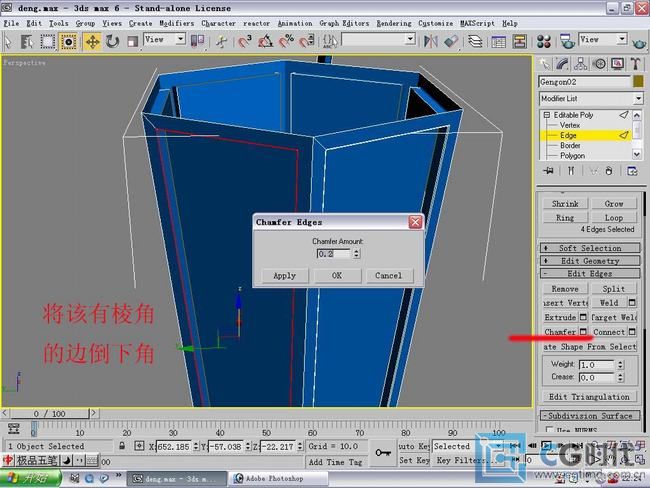Toggle the selection lock padlock
650x488 pixels.
pyautogui.click(x=122, y=446)
